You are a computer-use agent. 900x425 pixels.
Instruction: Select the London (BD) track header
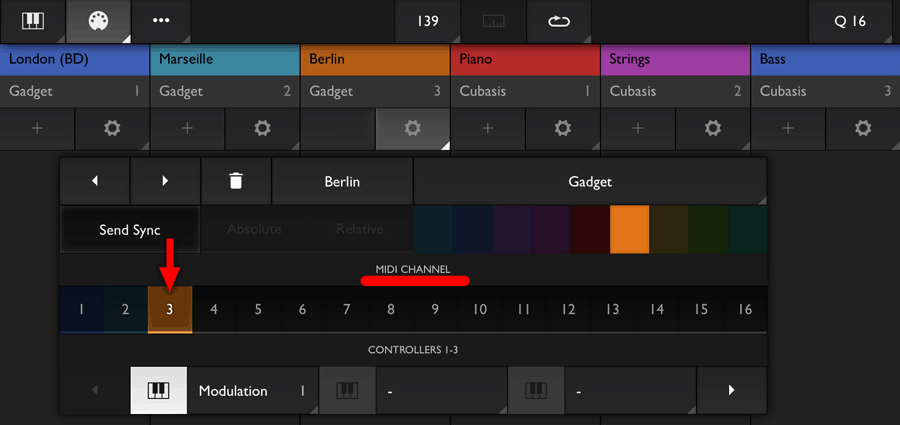pos(75,60)
